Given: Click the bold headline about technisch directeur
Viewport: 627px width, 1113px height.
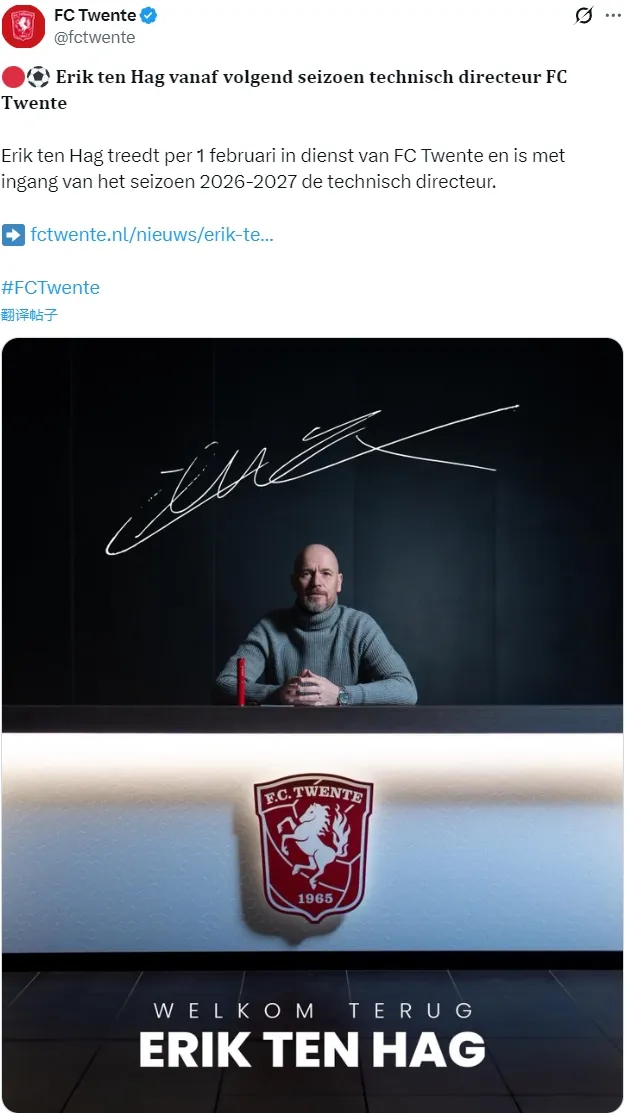Looking at the screenshot, I should coord(284,89).
